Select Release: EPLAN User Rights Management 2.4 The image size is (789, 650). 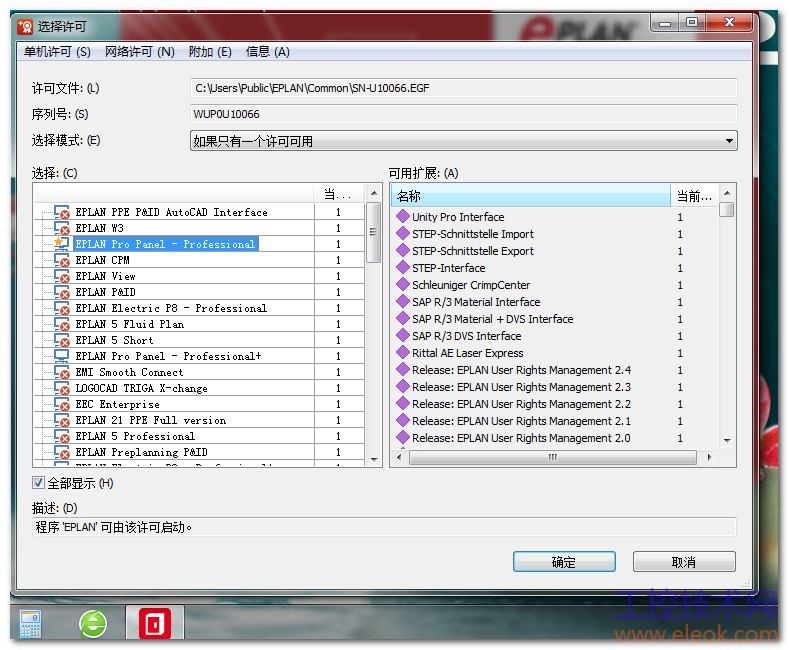click(x=521, y=370)
